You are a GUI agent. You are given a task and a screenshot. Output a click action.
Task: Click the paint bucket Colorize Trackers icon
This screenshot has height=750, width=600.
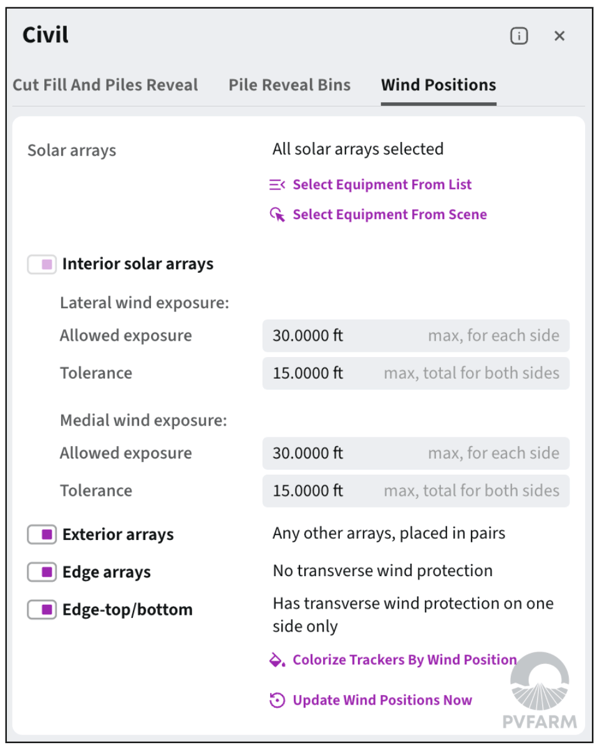277,660
